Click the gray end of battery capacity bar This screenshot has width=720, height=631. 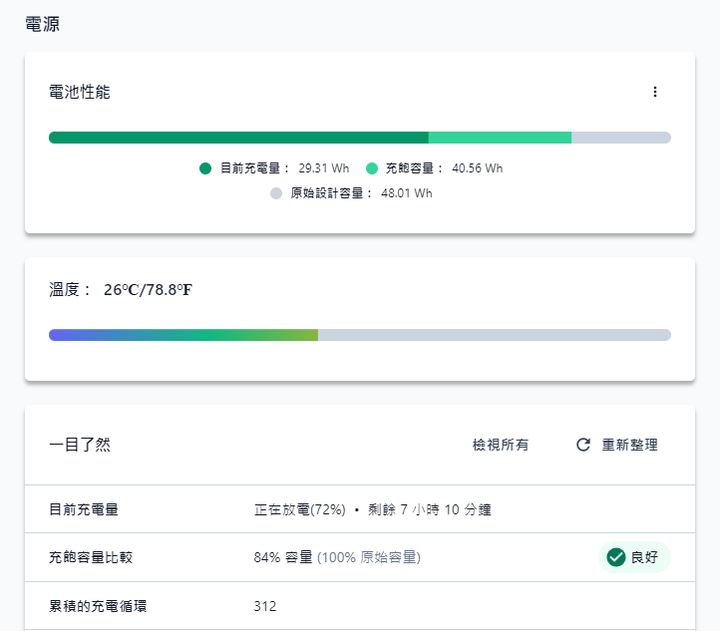(x=621, y=137)
